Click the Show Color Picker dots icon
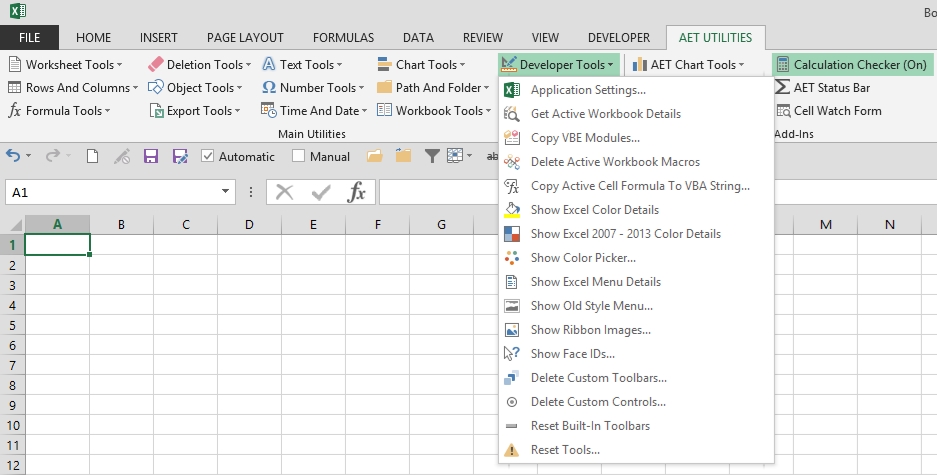Screen dimensions: 937x475 pyautogui.click(x=512, y=258)
